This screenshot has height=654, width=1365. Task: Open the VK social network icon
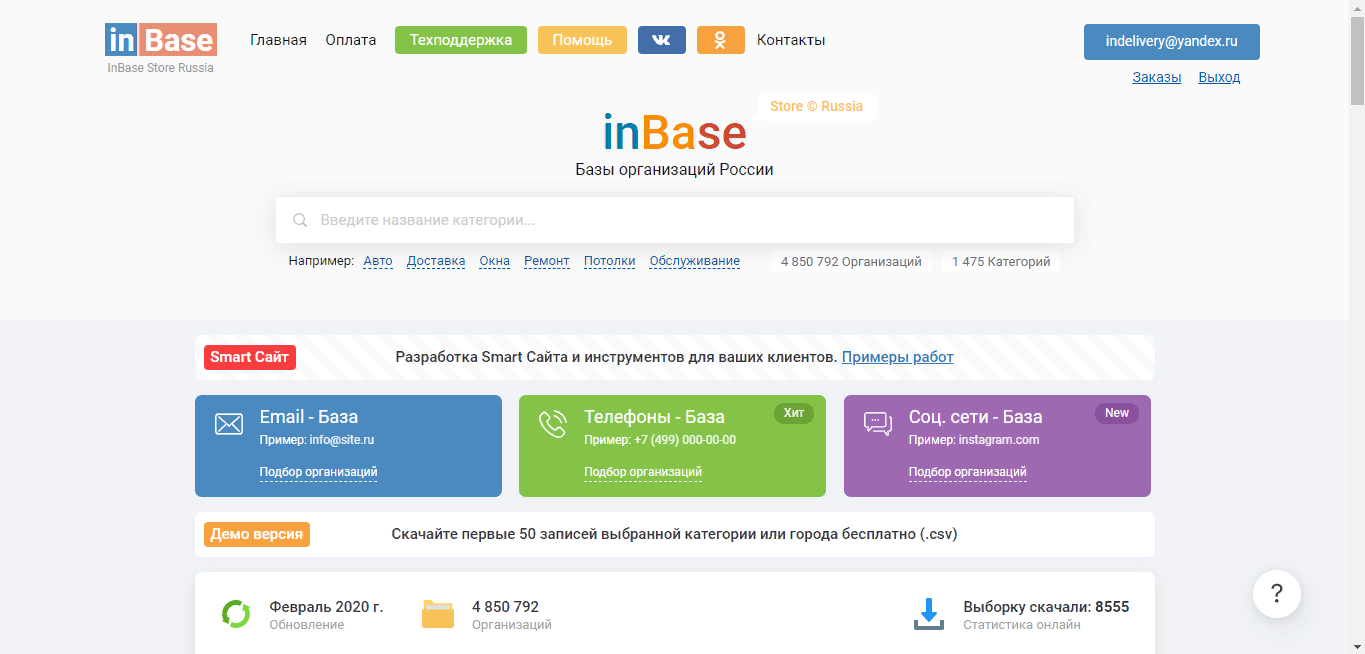[662, 40]
